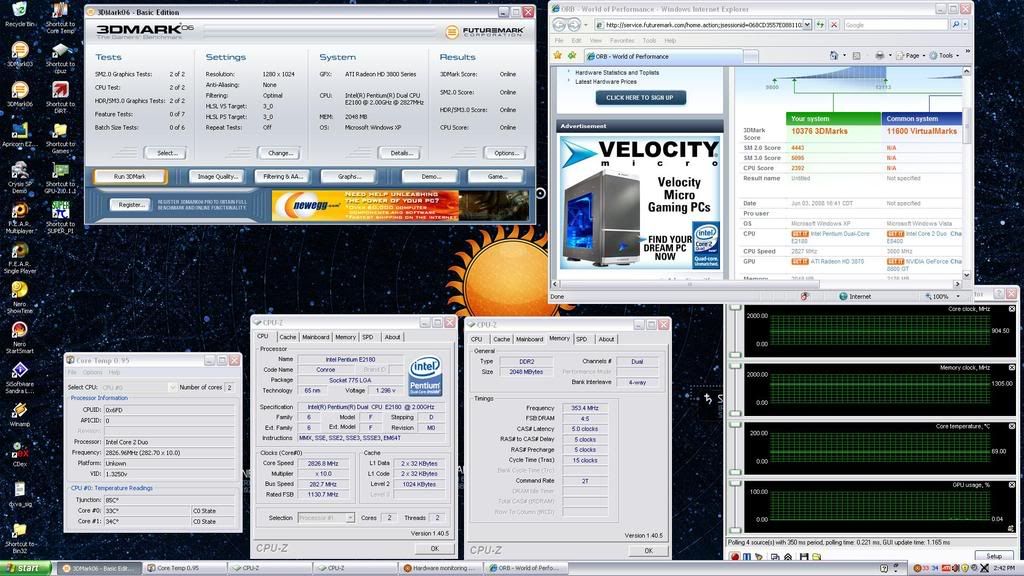Screen dimensions: 1024x576
Task: Open the IE search provider dropdown arrow
Action: (x=965, y=25)
